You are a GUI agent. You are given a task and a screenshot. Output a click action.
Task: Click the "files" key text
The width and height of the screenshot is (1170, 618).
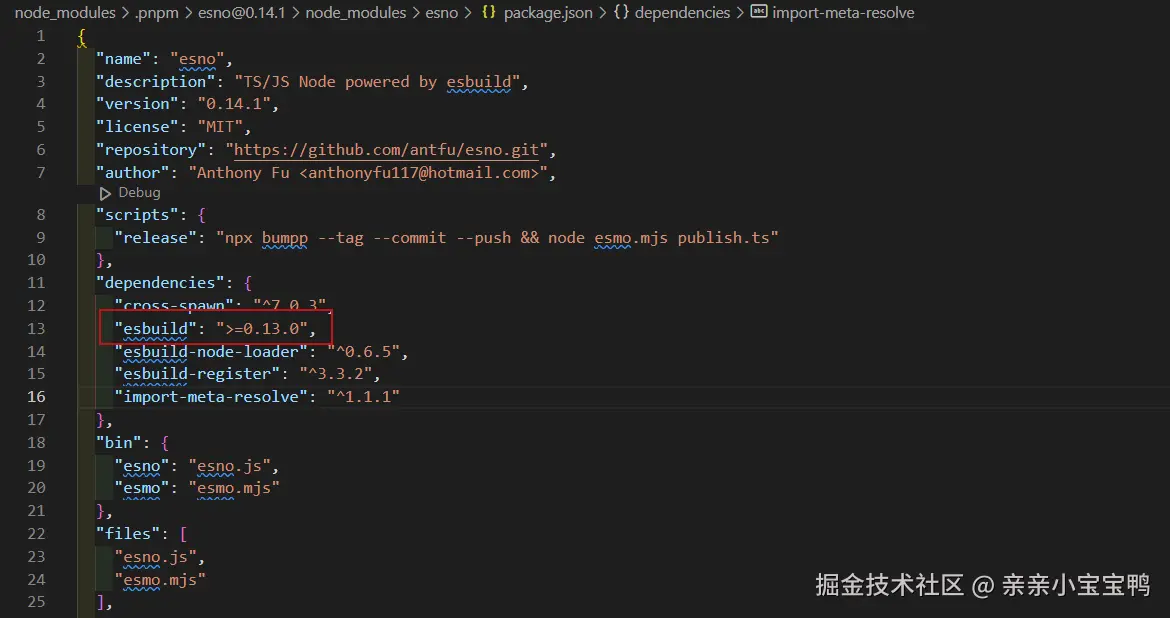128,534
